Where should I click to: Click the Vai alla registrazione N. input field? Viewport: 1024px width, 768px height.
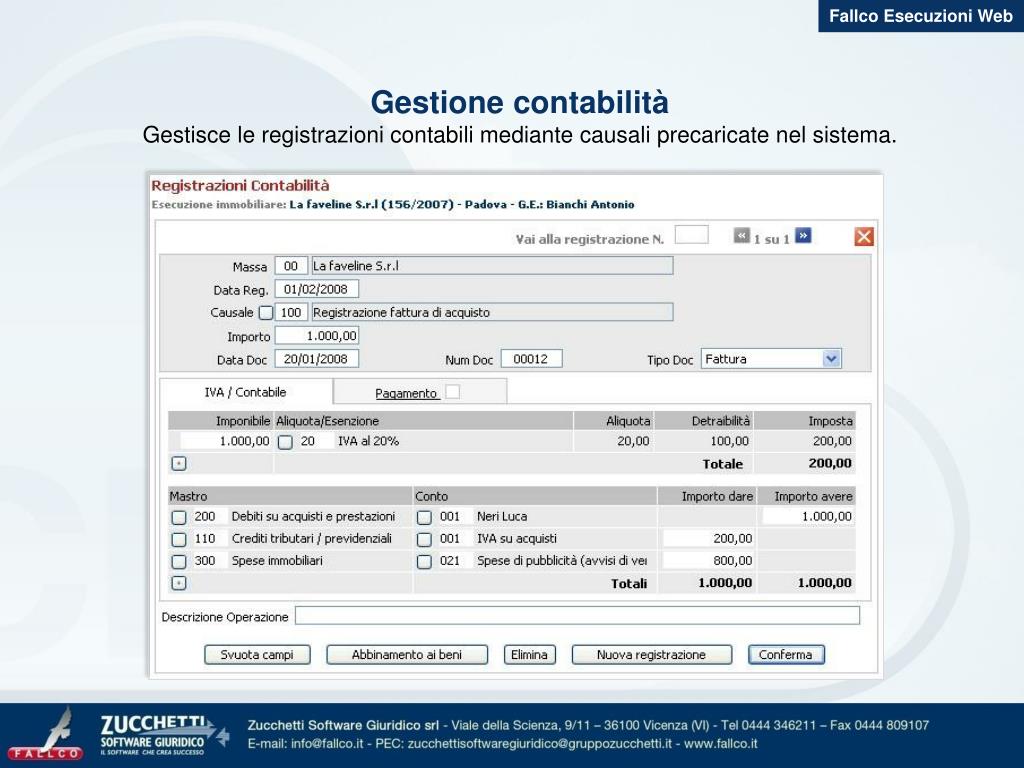coord(691,234)
